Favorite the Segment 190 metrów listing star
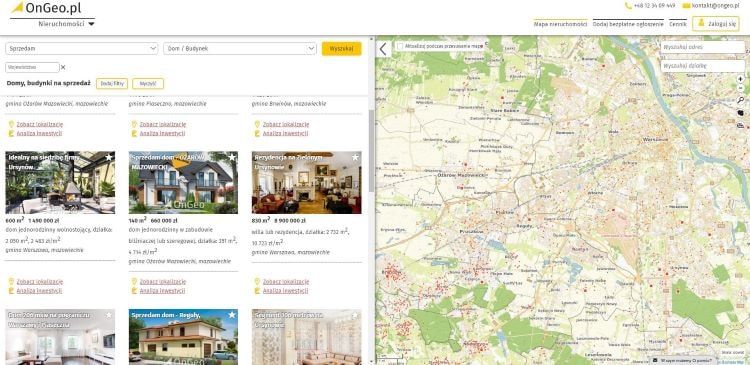The width and height of the screenshot is (750, 365). coord(355,315)
